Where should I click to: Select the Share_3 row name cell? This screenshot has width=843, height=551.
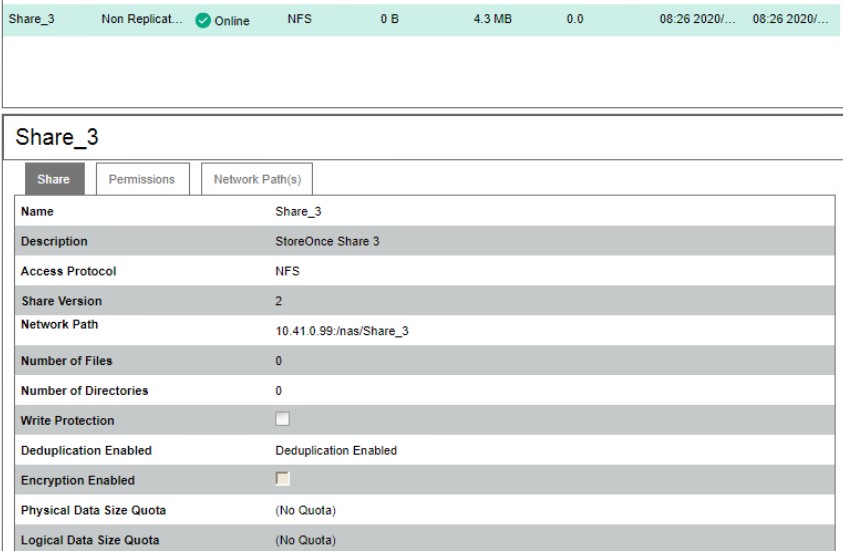[x=29, y=21]
